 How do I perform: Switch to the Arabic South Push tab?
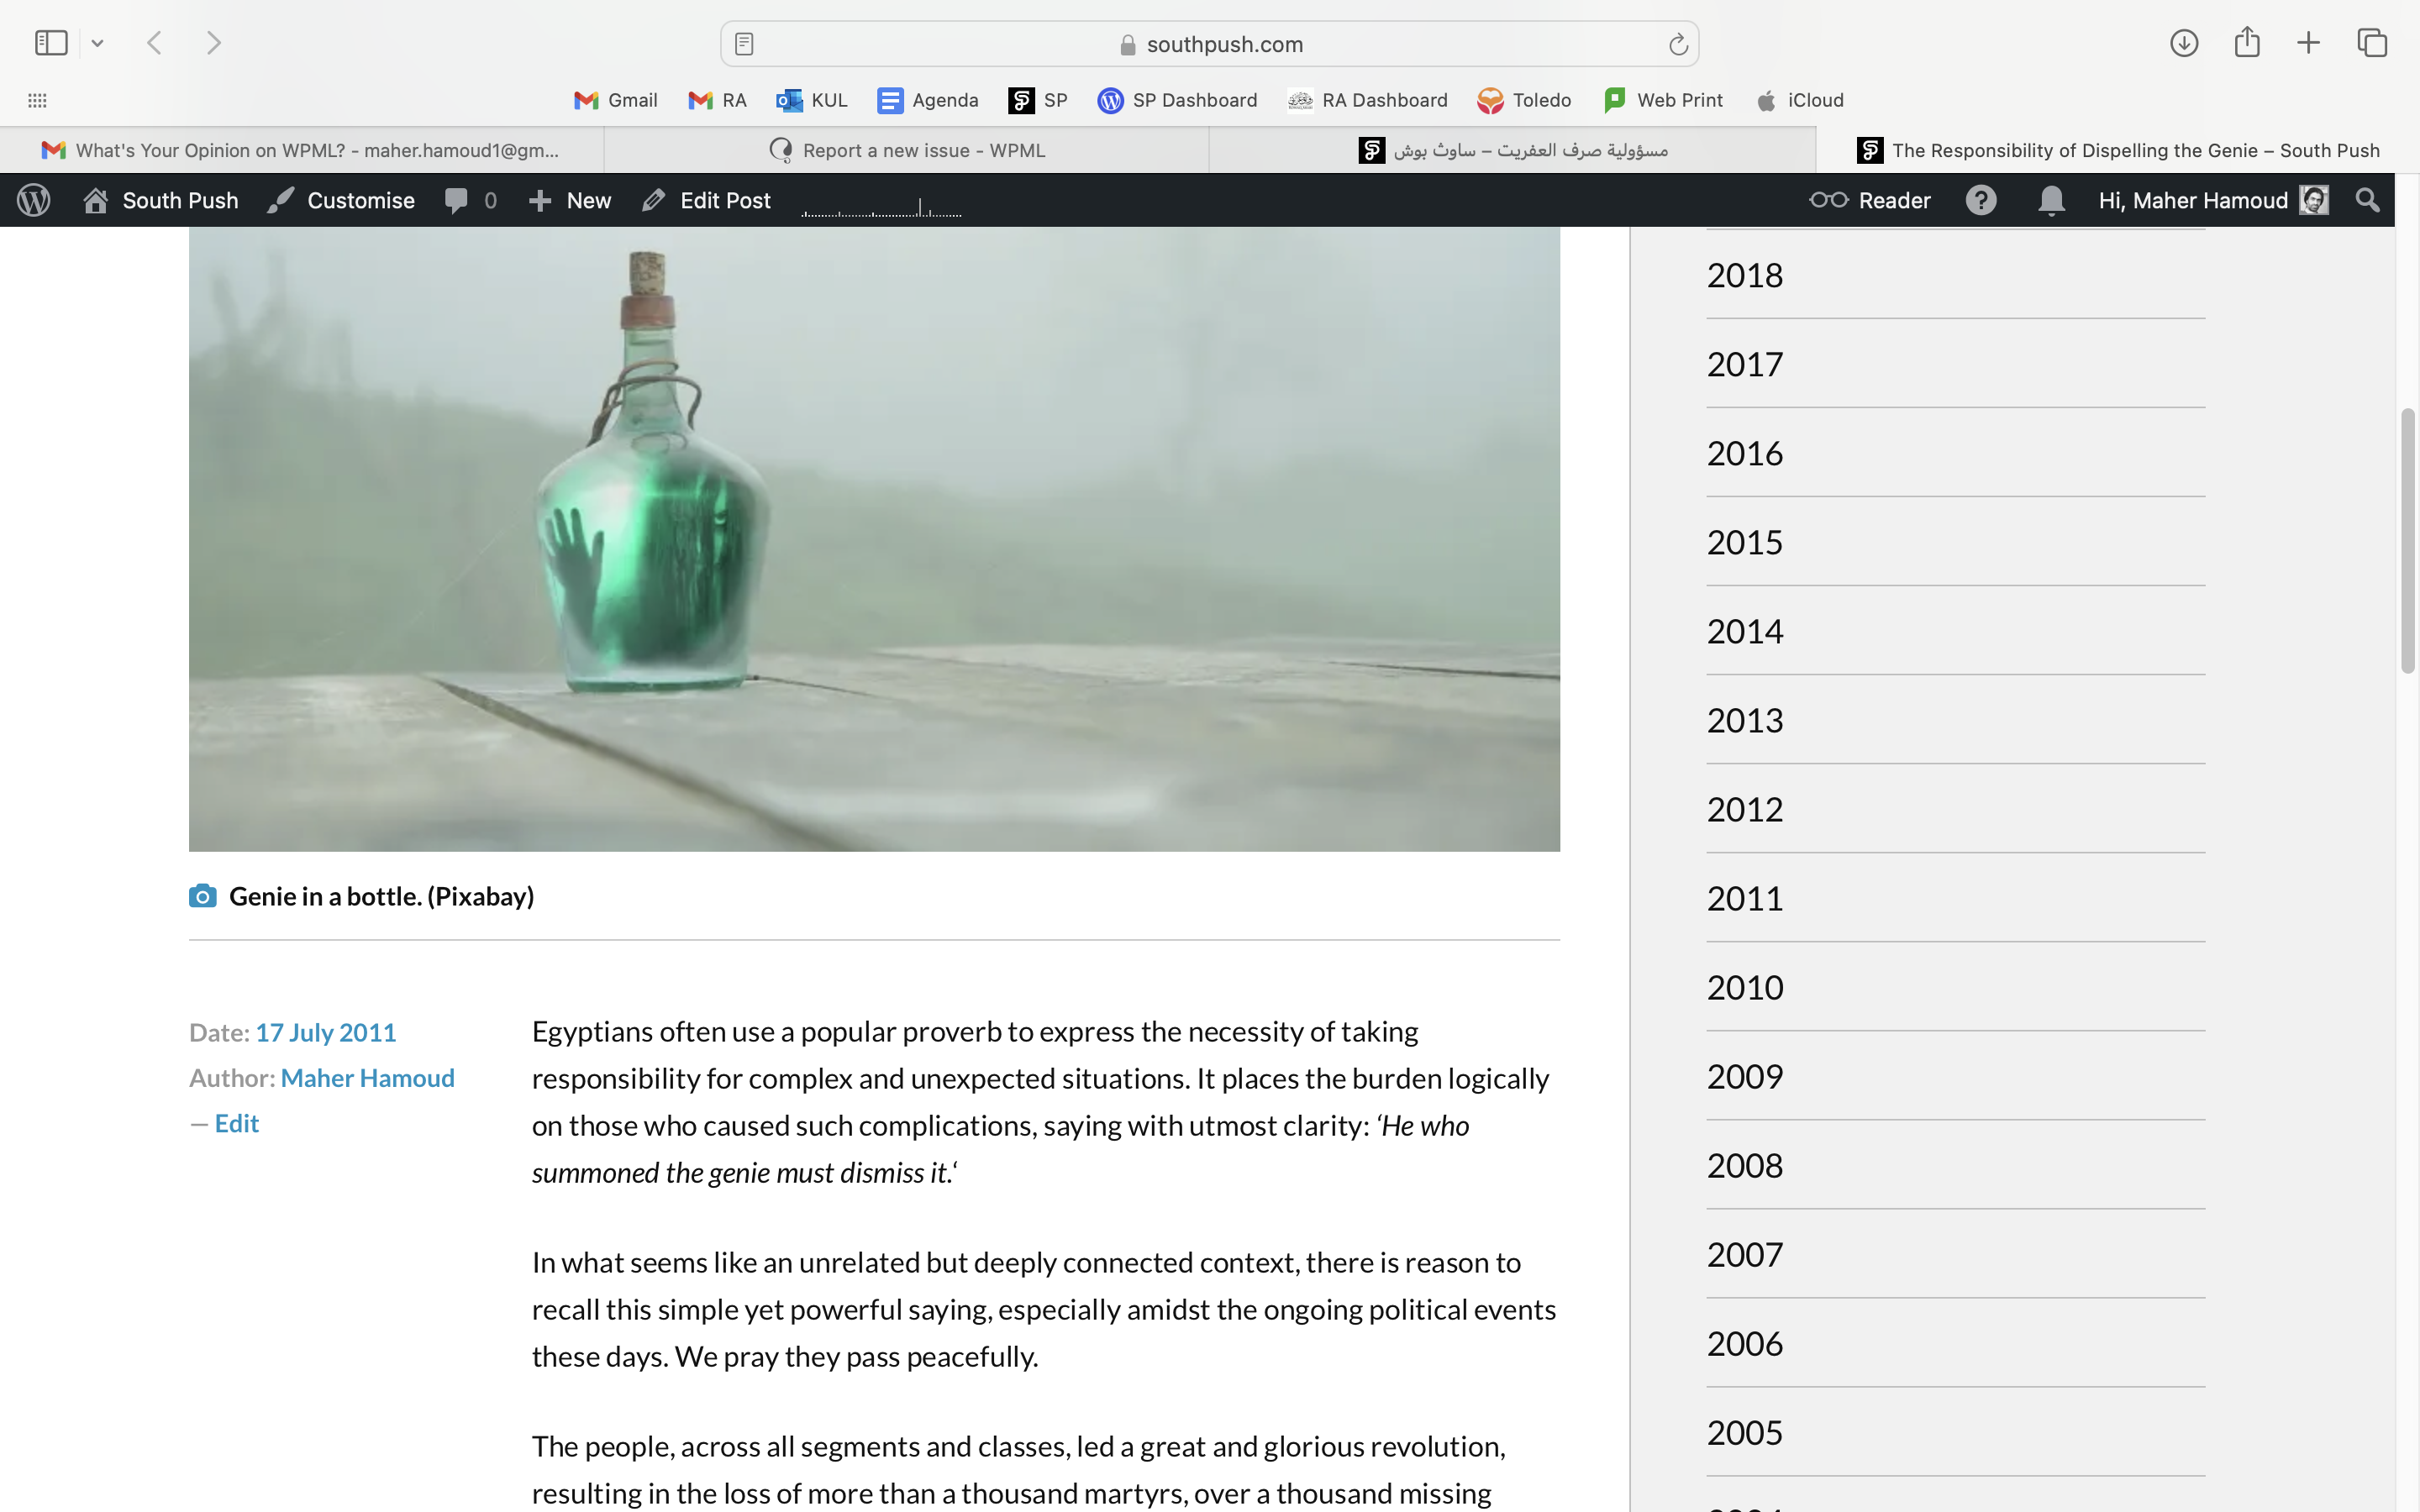pos(1512,150)
